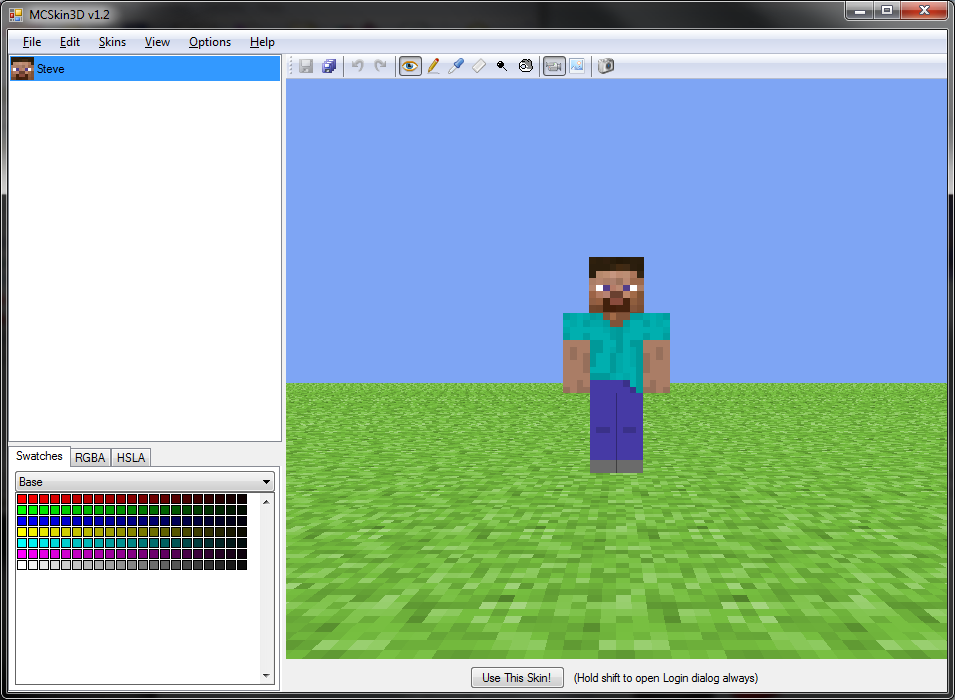955x700 pixels.
Task: Click the Use This Skin! button
Action: point(516,678)
